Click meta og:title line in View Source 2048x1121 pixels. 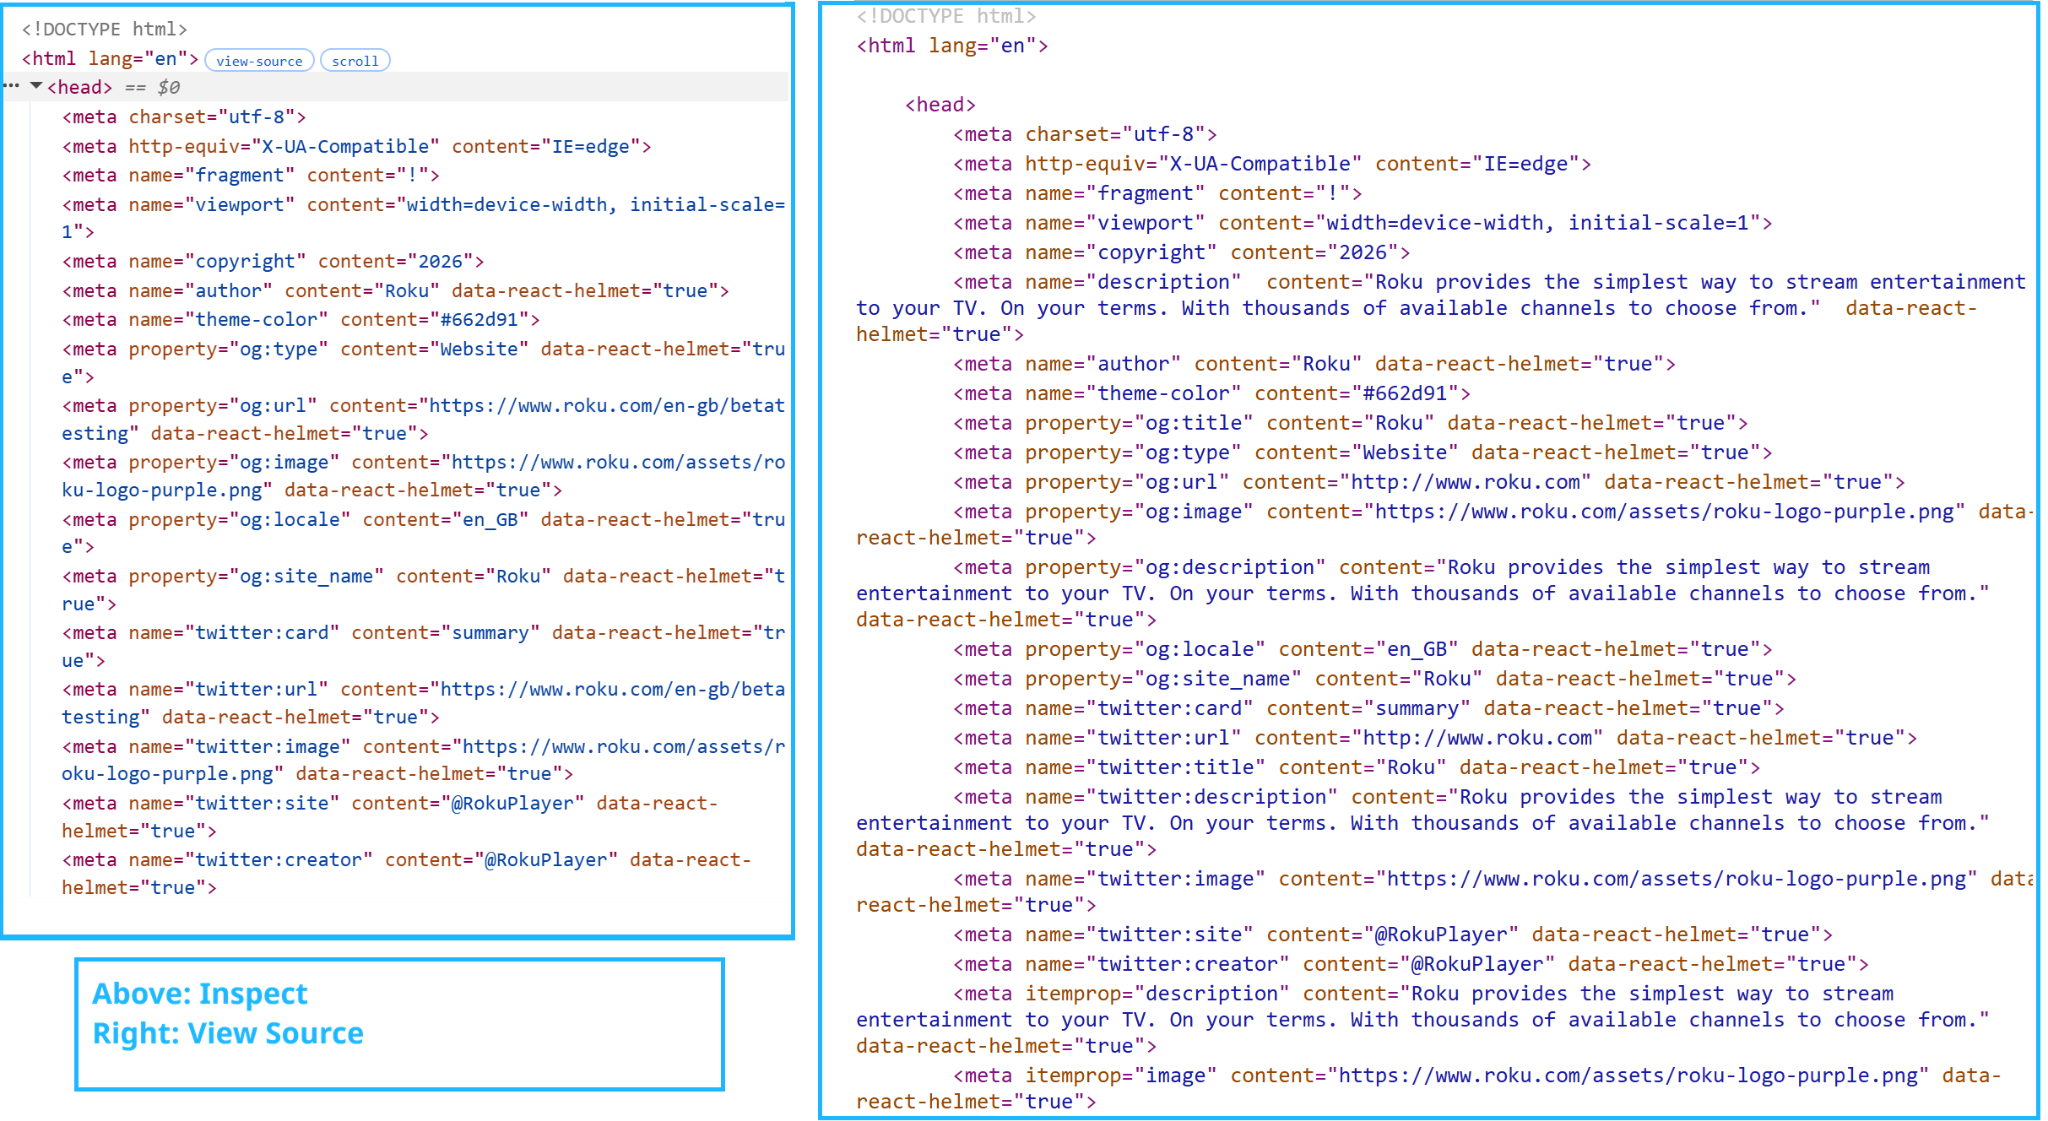[1350, 423]
